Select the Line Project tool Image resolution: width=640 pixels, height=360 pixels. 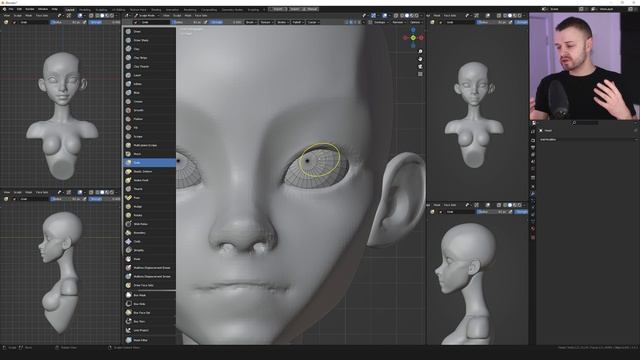pos(149,331)
